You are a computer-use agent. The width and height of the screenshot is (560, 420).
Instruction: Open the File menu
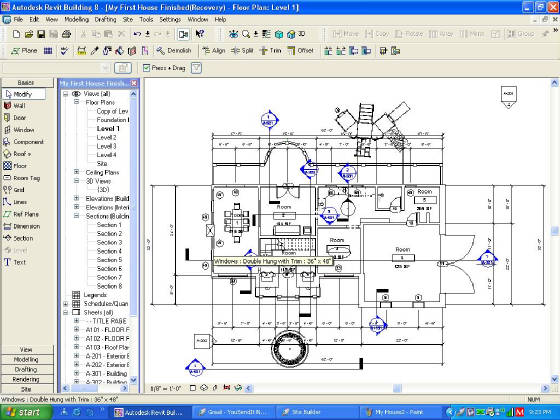[x=18, y=20]
